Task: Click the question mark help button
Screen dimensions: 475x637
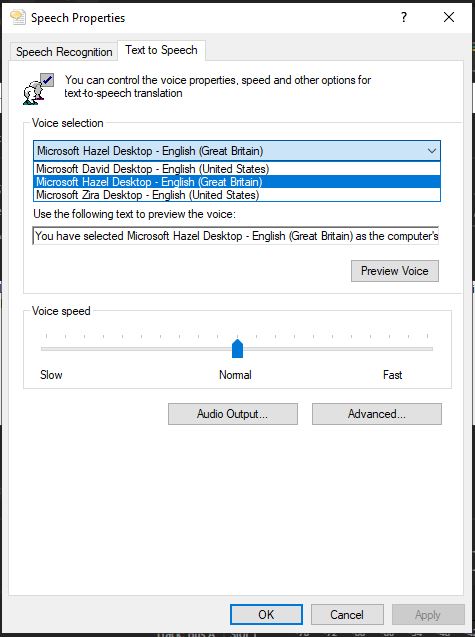Action: click(403, 17)
